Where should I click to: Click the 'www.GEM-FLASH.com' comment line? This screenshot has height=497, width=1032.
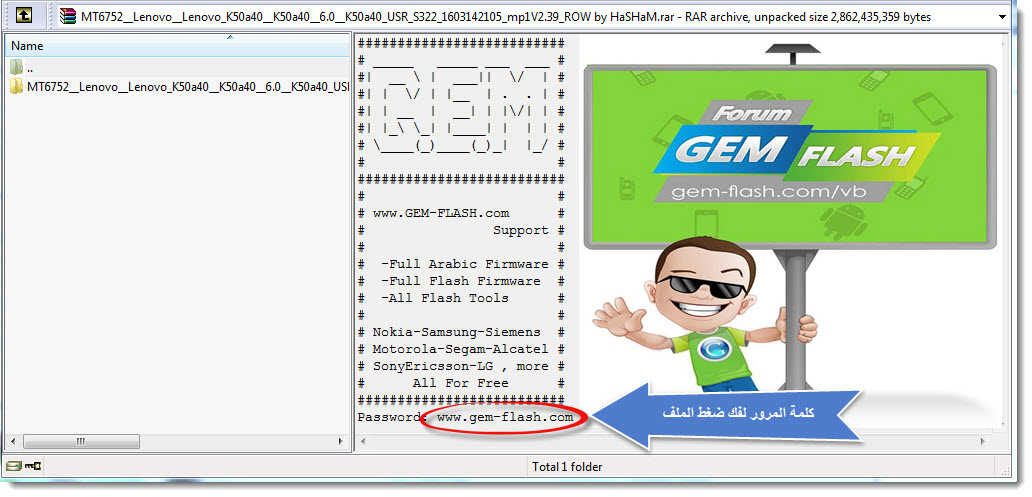pyautogui.click(x=440, y=213)
